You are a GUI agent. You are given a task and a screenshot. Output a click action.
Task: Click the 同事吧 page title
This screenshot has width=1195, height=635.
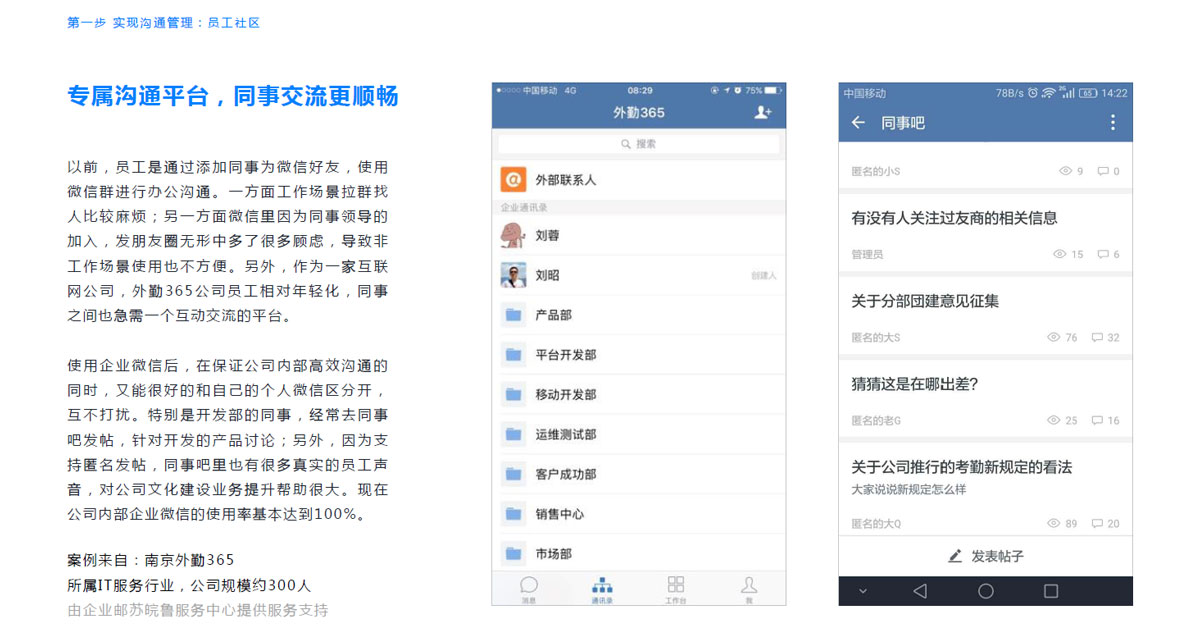[x=903, y=123]
